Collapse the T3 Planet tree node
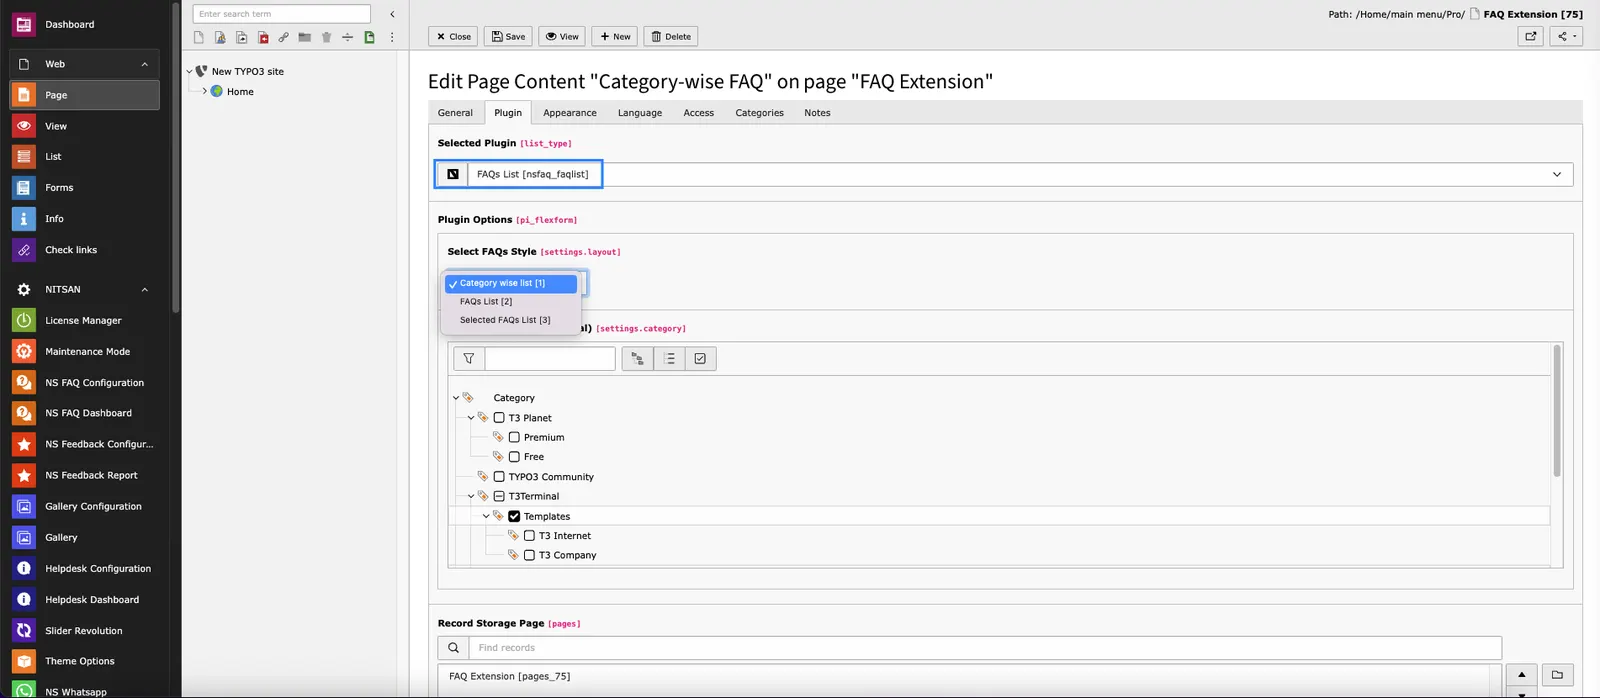 (471, 418)
